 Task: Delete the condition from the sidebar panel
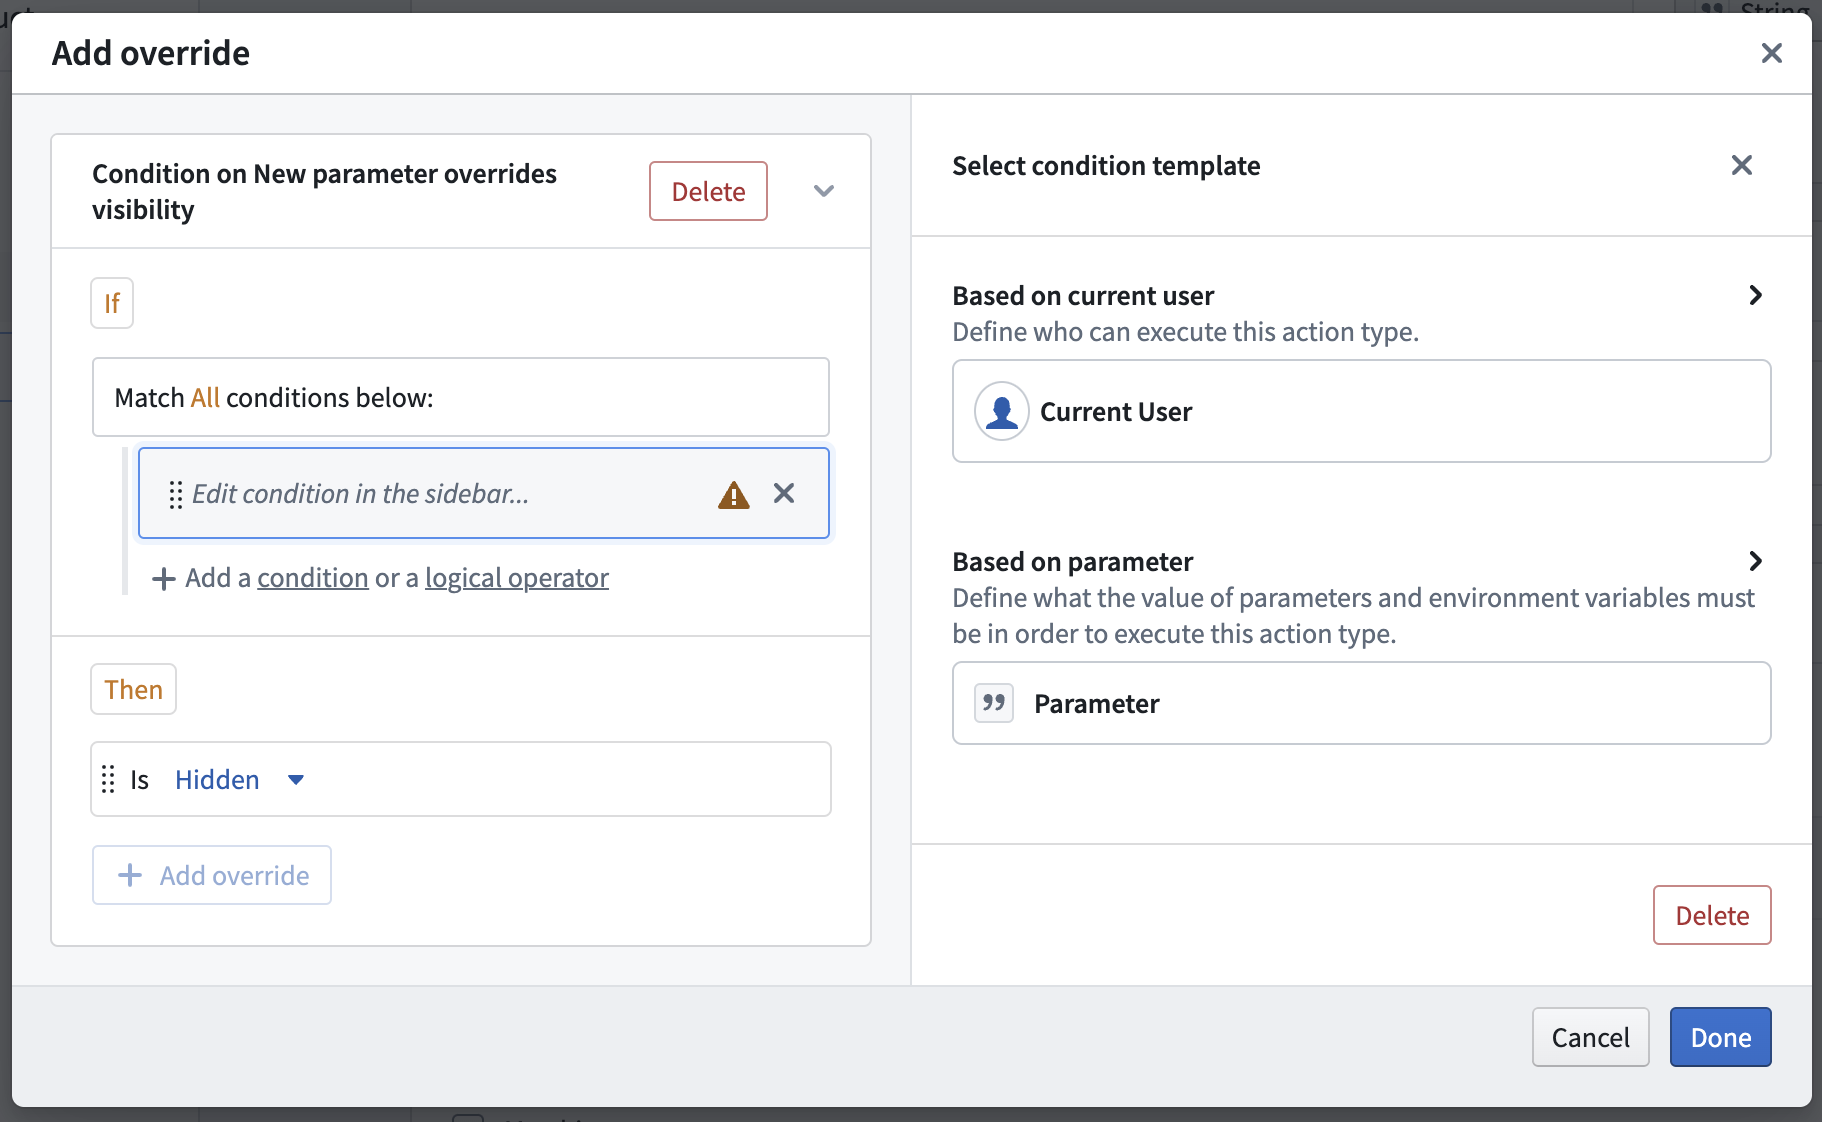1712,915
